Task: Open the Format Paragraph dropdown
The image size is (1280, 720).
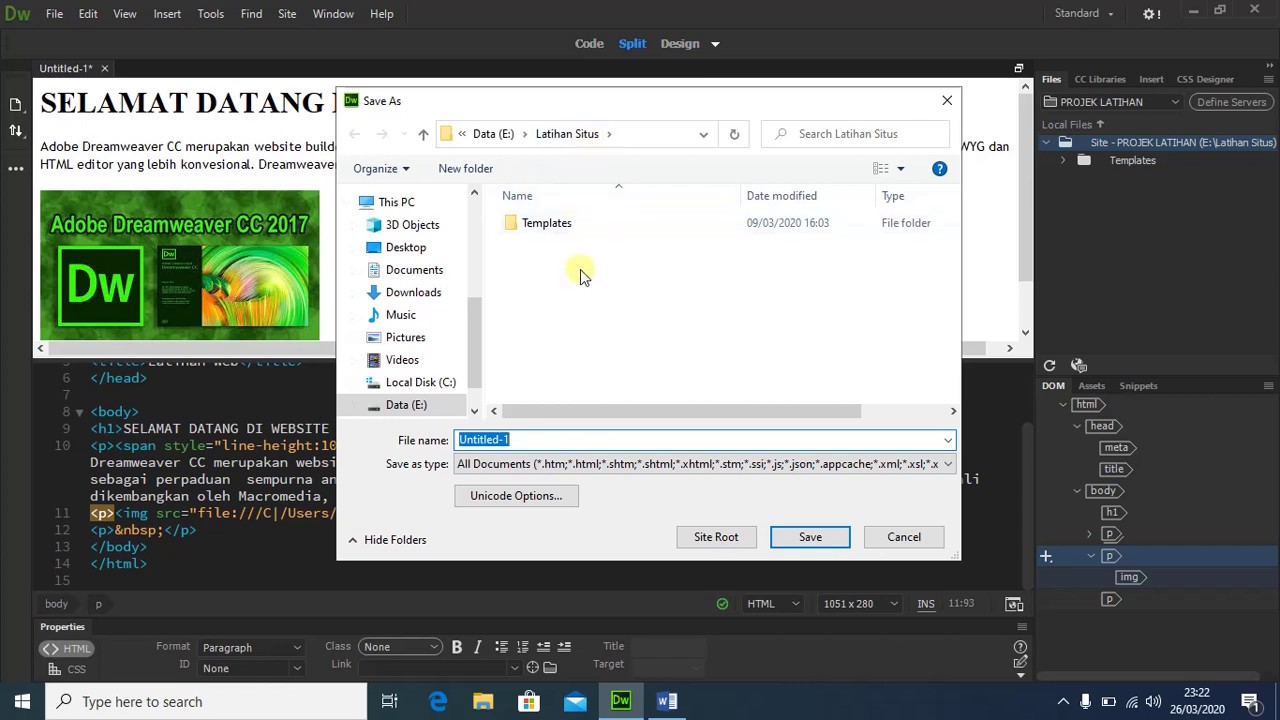Action: pos(251,647)
